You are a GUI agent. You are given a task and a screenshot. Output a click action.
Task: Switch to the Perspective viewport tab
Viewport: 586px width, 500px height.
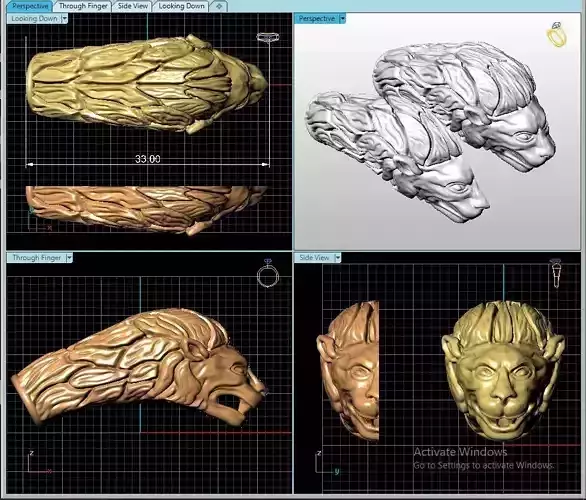[x=30, y=6]
